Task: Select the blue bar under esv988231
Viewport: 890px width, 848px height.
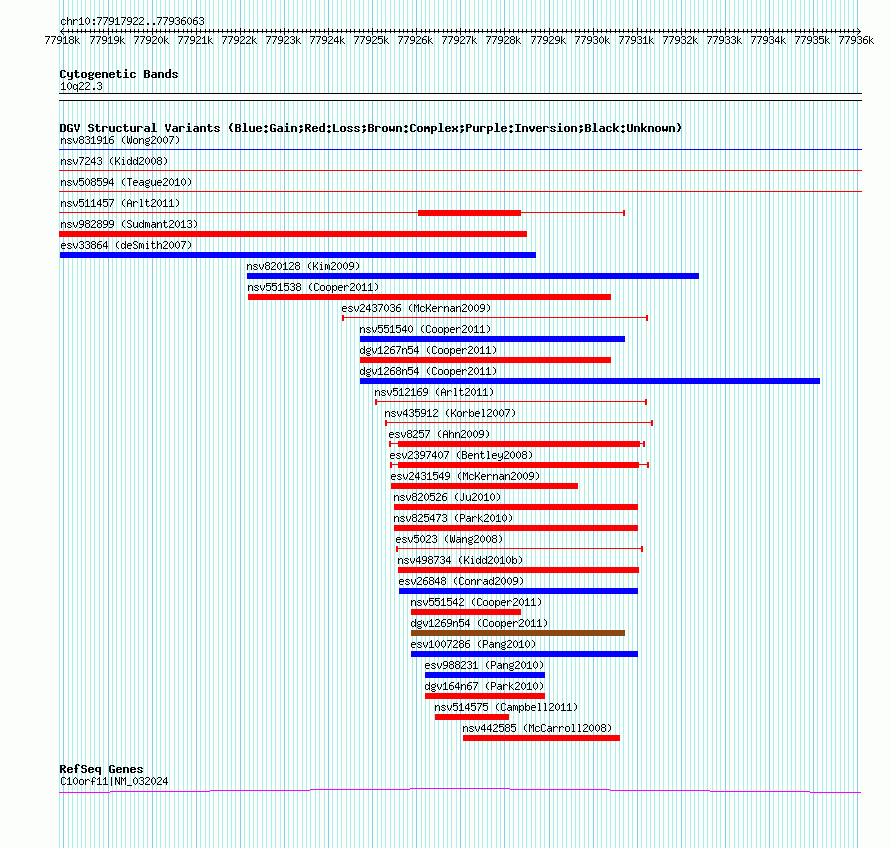Action: [x=485, y=675]
